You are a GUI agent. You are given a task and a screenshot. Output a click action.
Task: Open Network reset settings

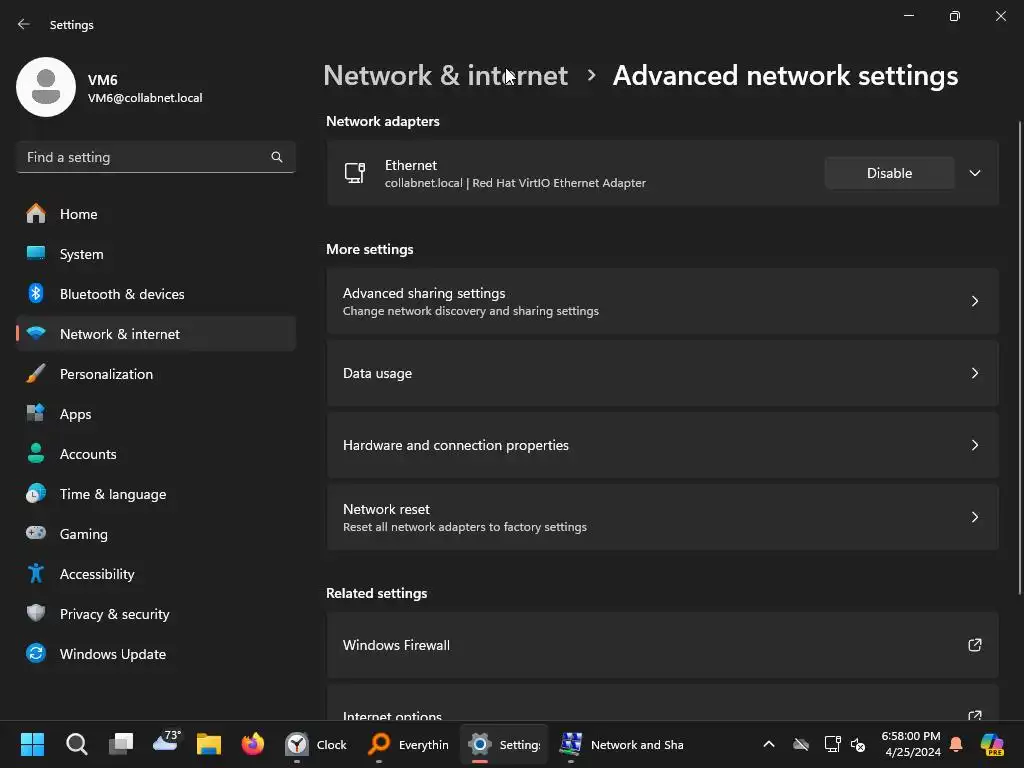click(x=662, y=517)
